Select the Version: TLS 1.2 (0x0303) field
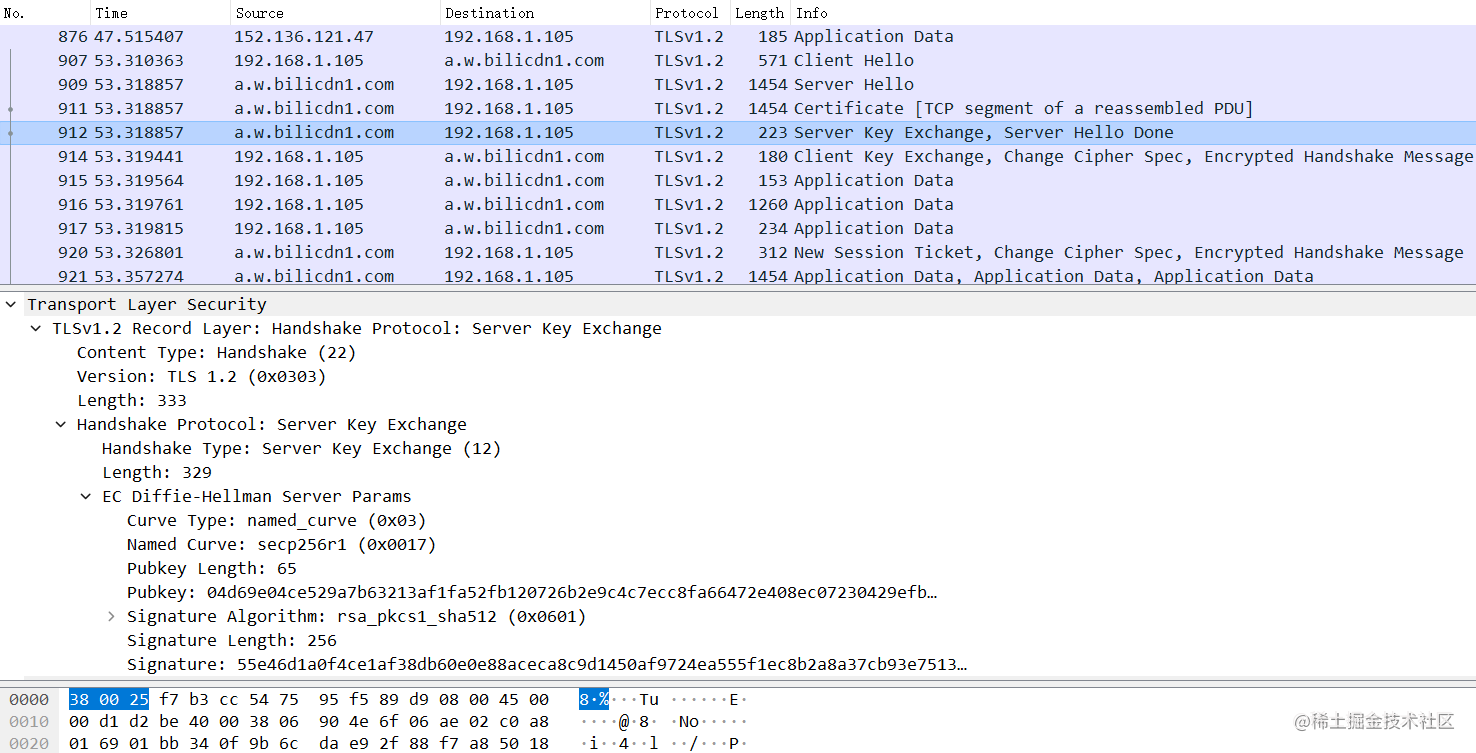Screen dimensions: 1476x753 pos(201,376)
